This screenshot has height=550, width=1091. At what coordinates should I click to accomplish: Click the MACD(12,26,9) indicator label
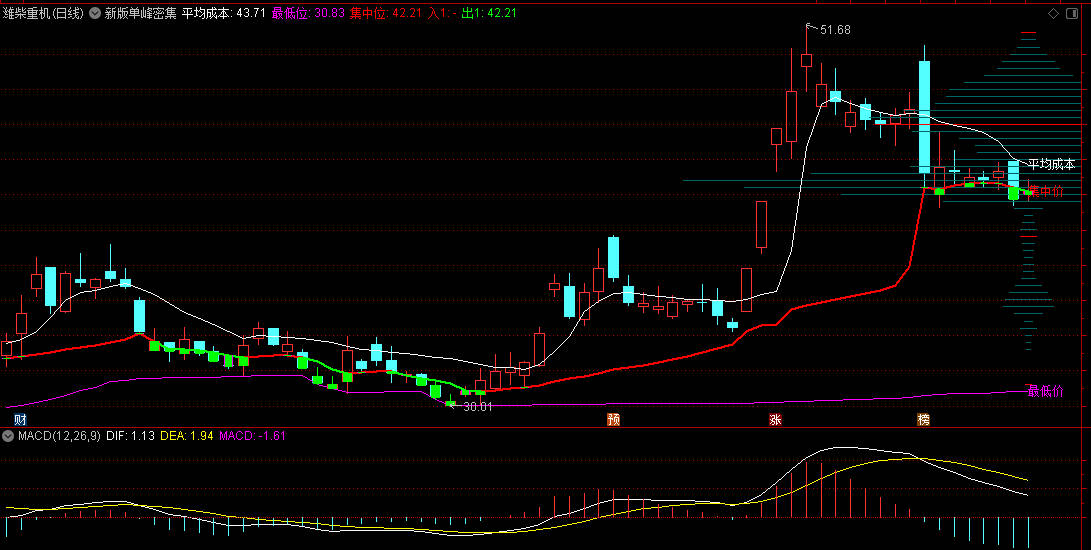pos(59,436)
